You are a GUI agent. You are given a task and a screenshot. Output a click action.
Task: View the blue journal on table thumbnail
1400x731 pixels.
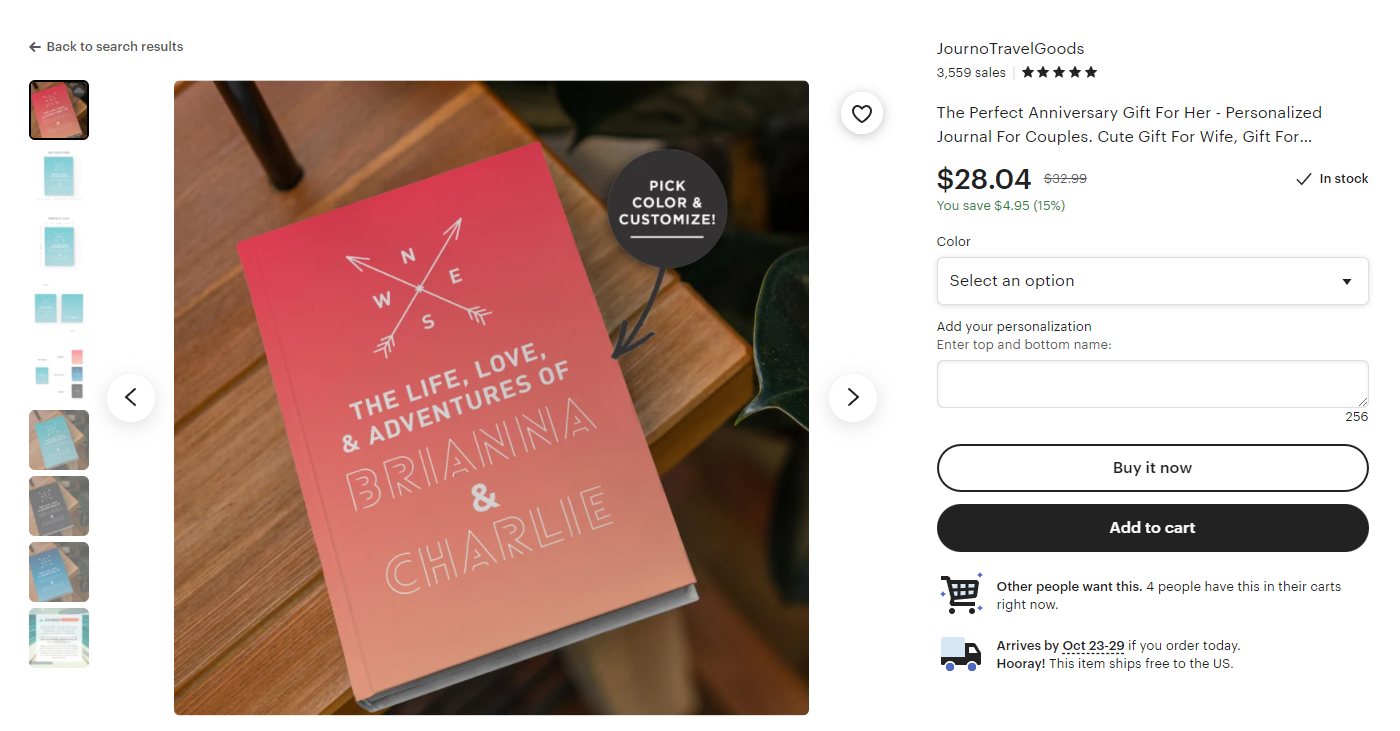pyautogui.click(x=59, y=572)
